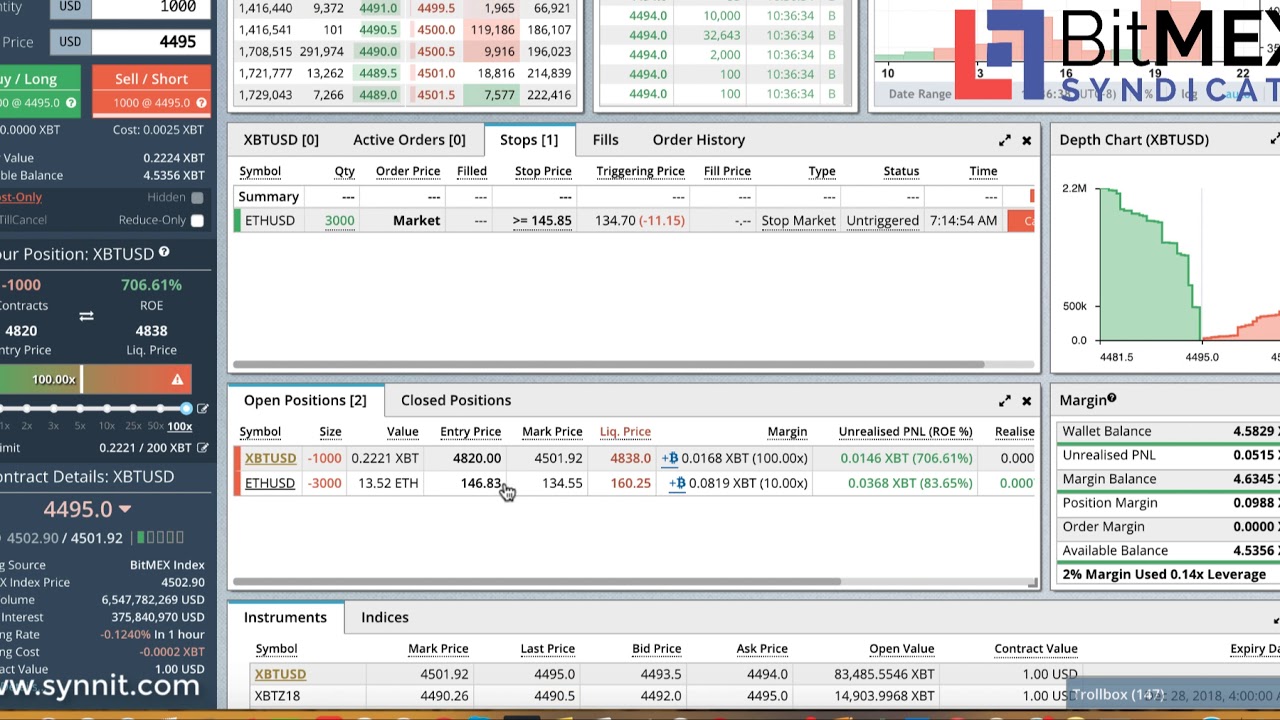Select the Open Positions [2] tab
The image size is (1280, 720).
coord(305,400)
